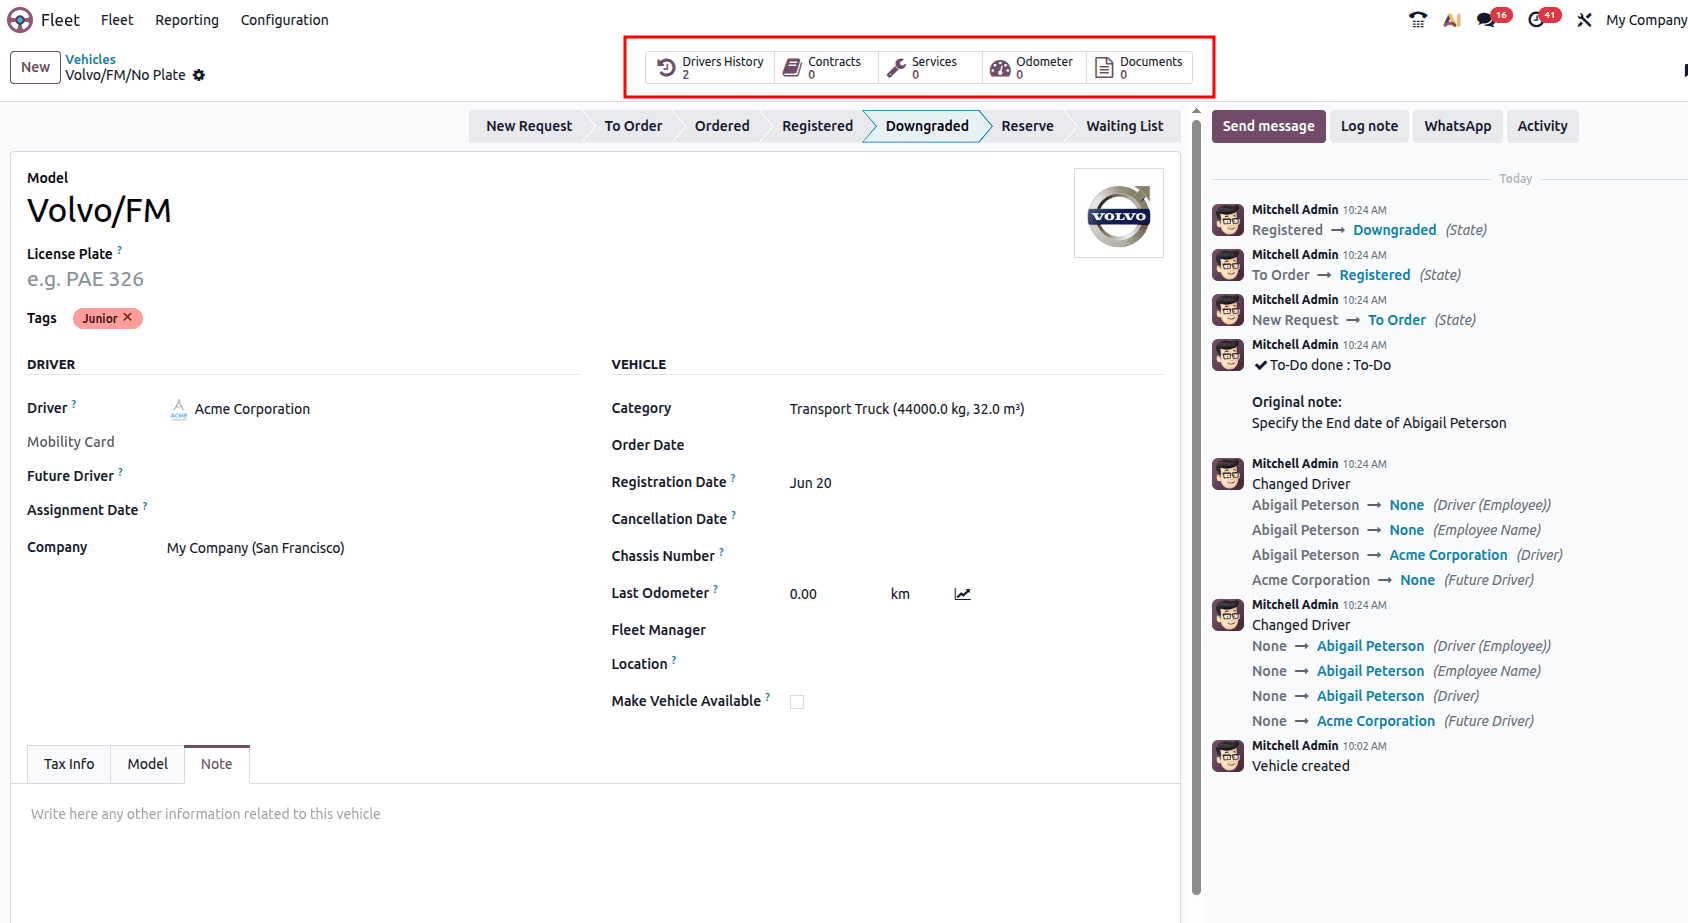This screenshot has height=923, width=1688.
Task: Click the VoIP phone icon in top bar
Action: coord(1418,20)
